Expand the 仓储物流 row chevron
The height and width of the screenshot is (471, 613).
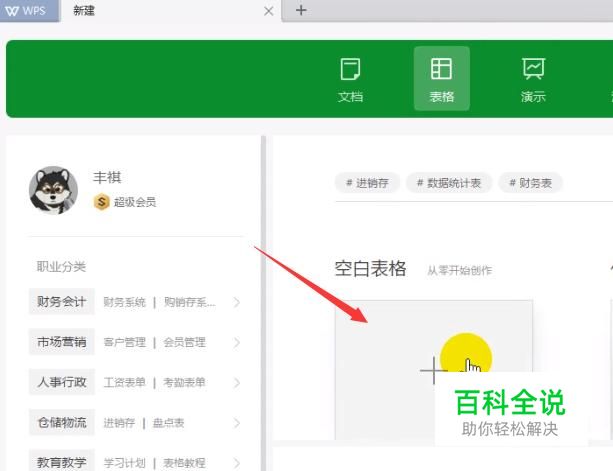pos(237,423)
